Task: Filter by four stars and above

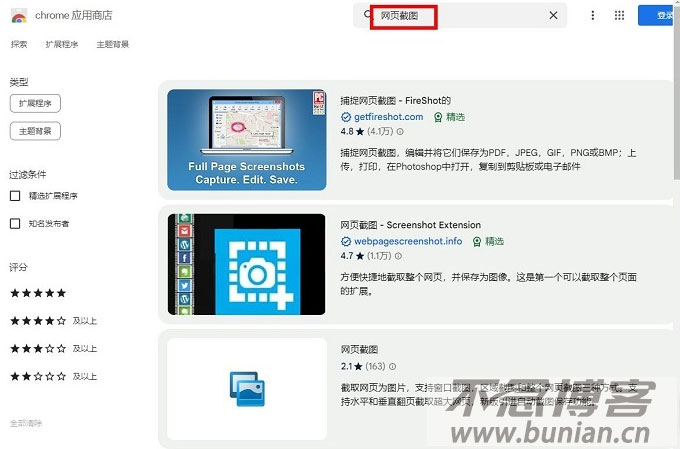Action: 38,321
